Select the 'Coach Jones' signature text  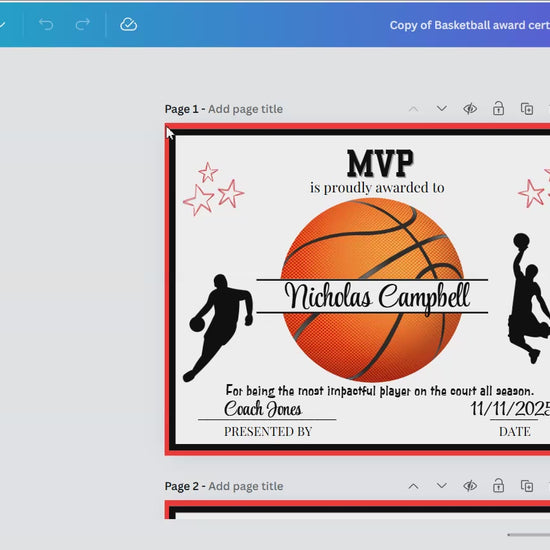(263, 409)
